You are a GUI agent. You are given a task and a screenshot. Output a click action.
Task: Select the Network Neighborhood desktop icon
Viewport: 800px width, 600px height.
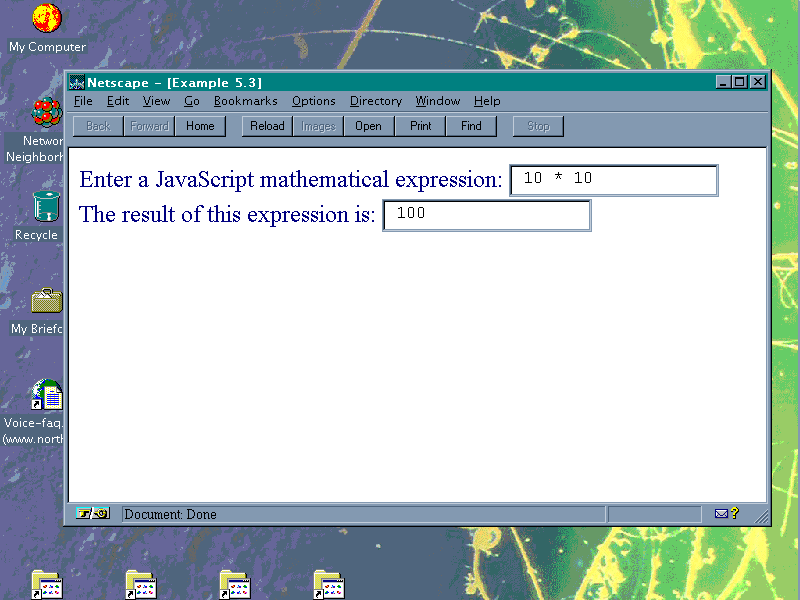coord(46,112)
